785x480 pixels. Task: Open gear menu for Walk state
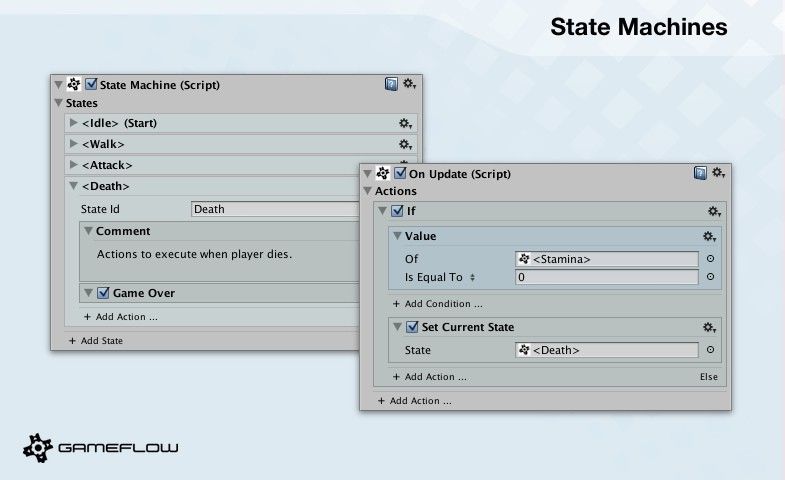[405, 144]
